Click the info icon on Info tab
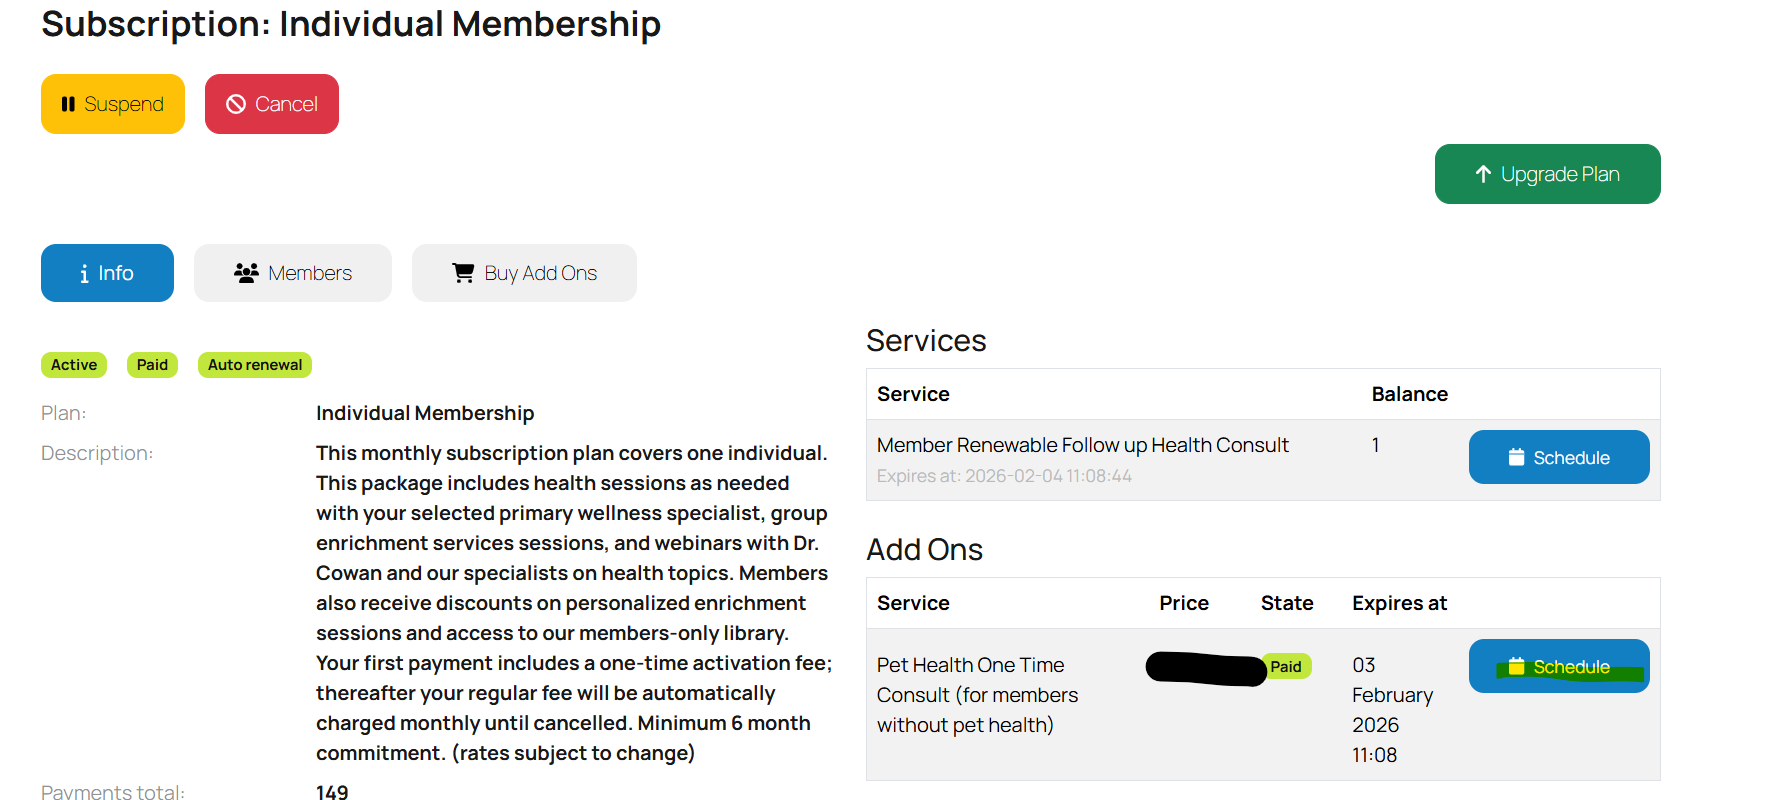The height and width of the screenshot is (800, 1765). click(84, 274)
